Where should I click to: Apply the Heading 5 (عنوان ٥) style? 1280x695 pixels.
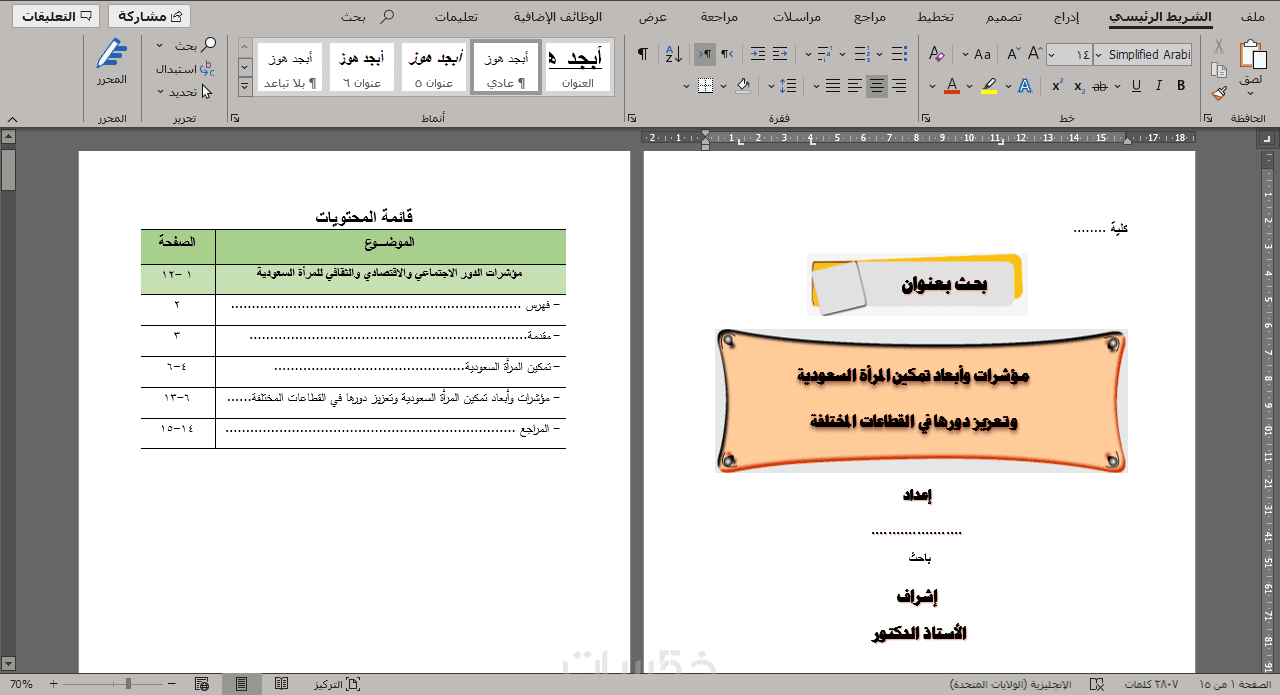[434, 67]
